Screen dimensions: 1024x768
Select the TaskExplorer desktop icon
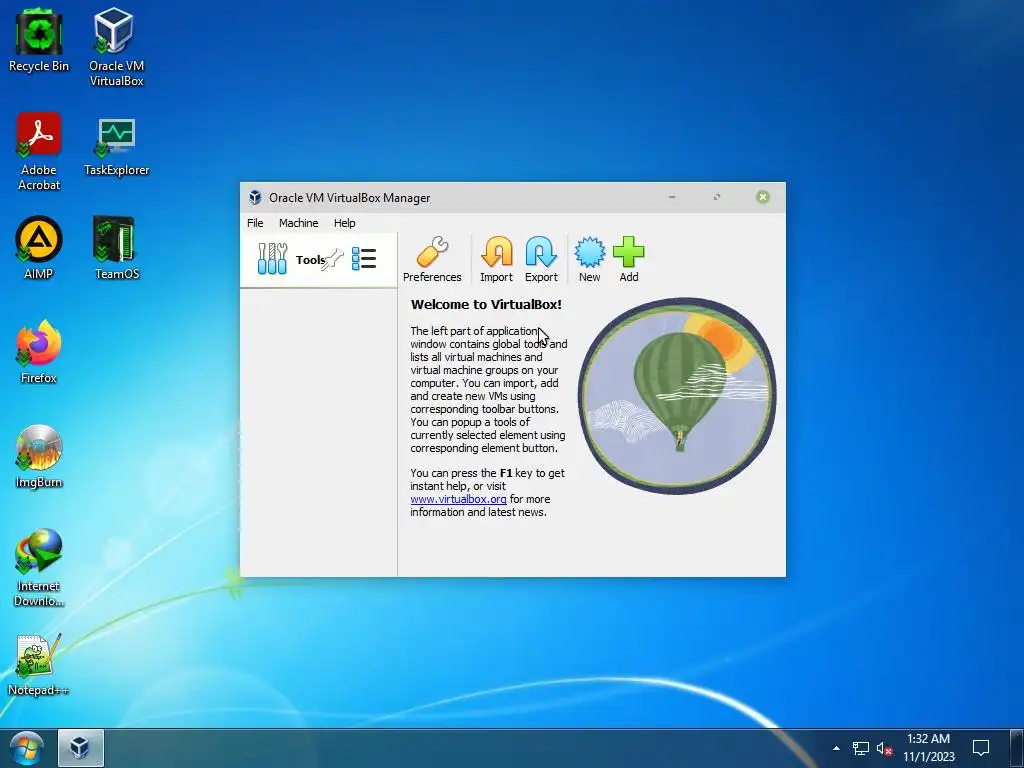coord(116,146)
